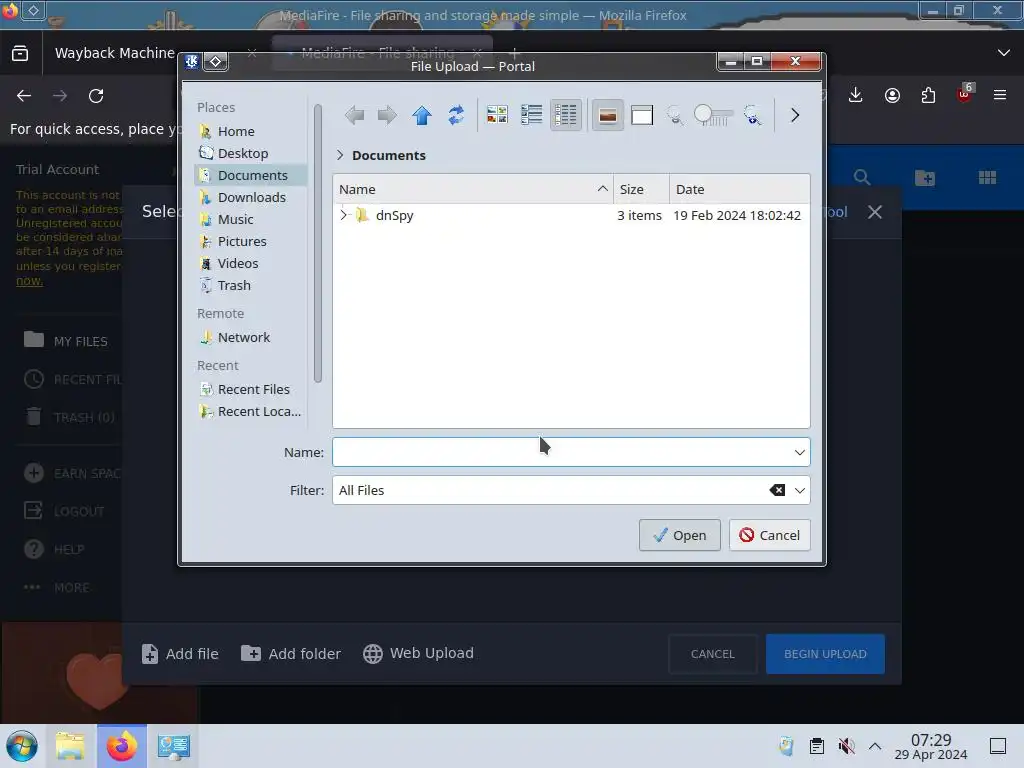Toggle the preview side panel
The width and height of the screenshot is (1024, 768).
coord(642,116)
